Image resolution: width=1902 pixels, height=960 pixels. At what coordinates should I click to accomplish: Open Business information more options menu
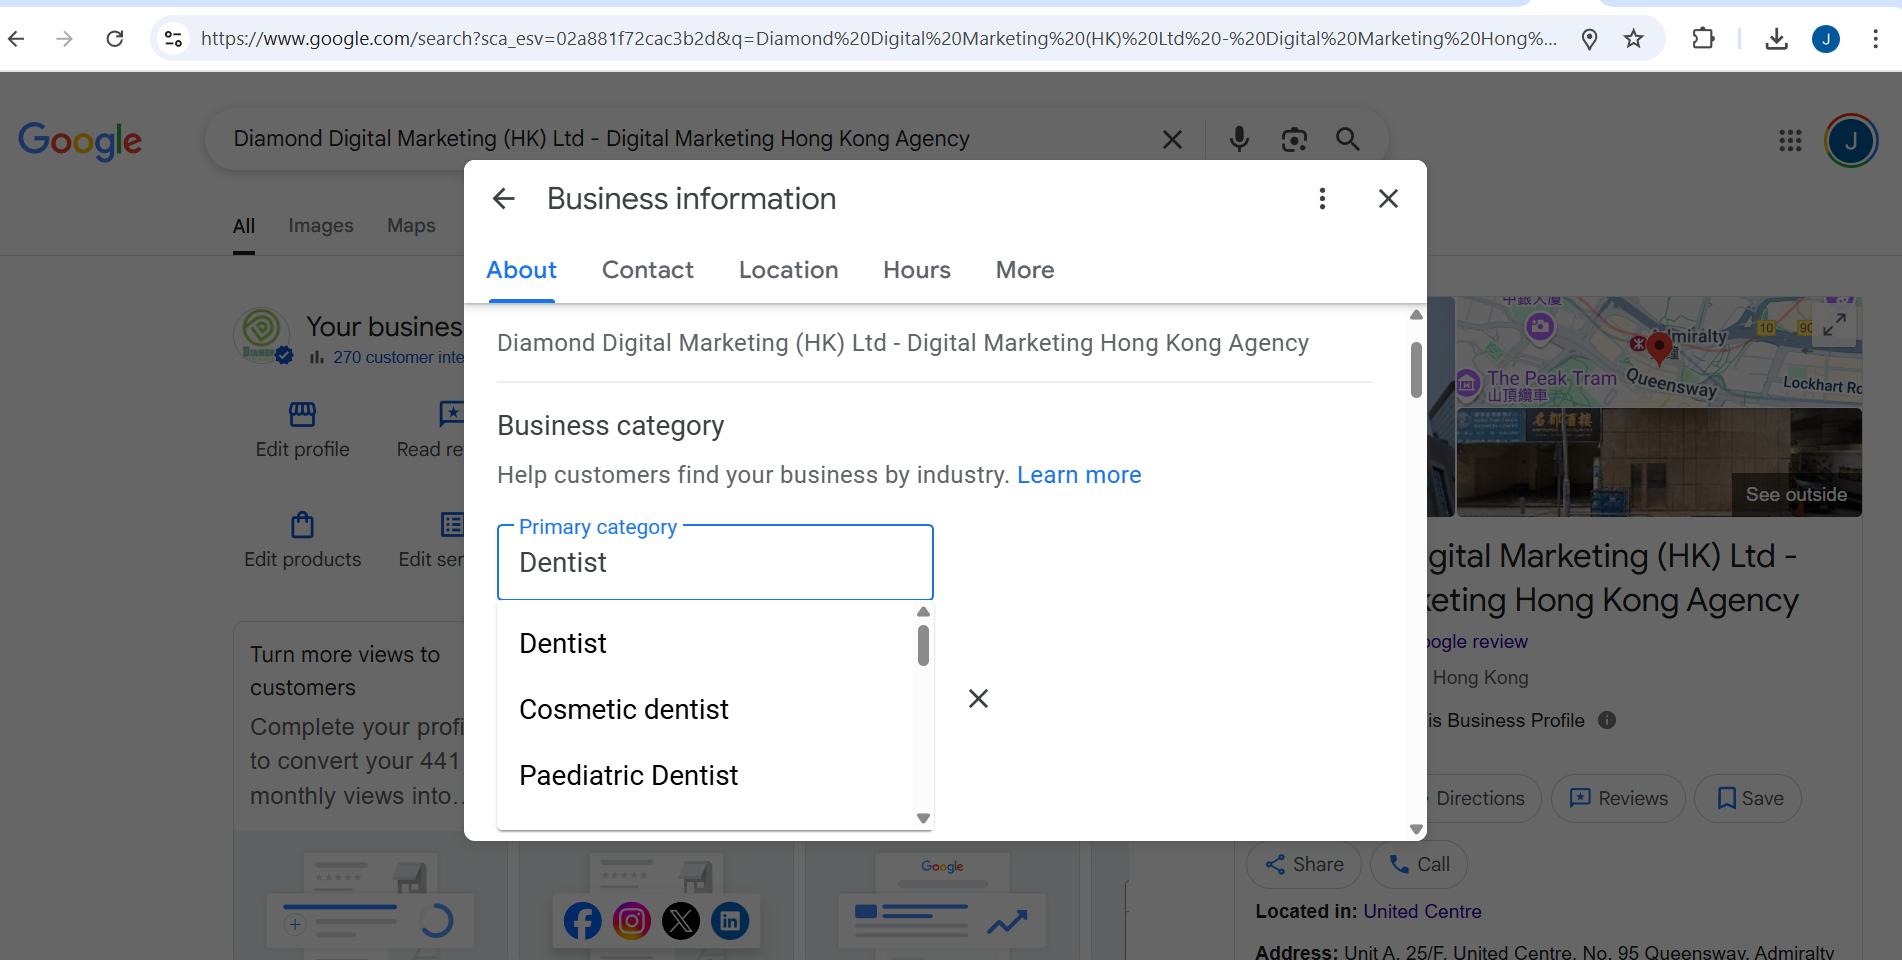coord(1322,199)
